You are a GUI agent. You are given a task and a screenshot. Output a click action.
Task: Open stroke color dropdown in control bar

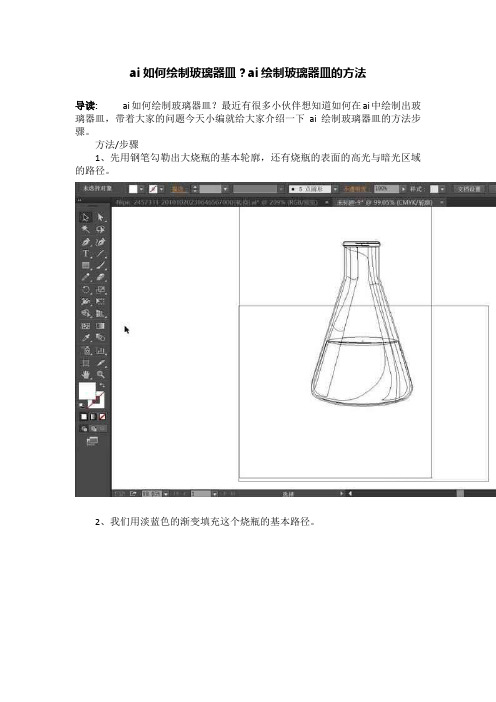coord(162,189)
